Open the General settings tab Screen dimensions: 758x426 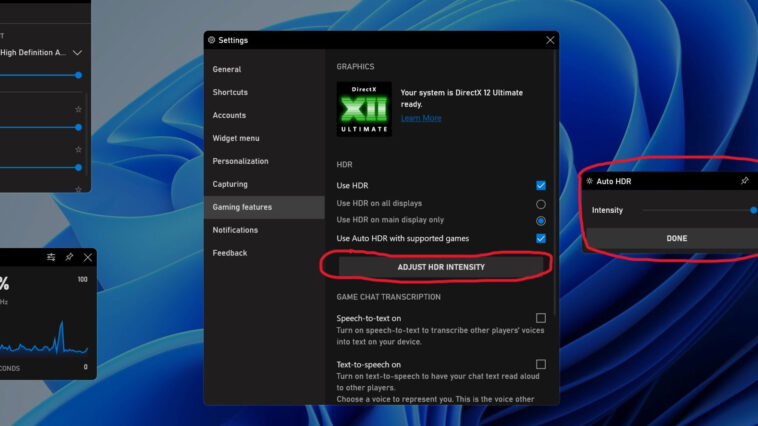(x=264, y=69)
